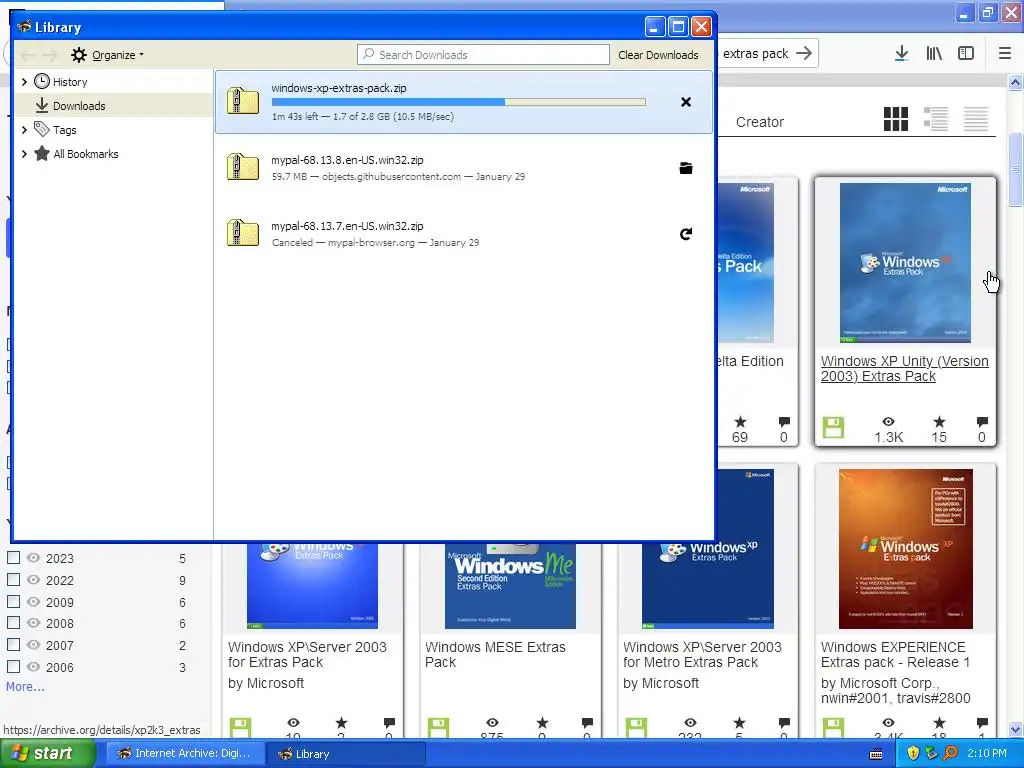Click the software floppy icon on Unity card
1024x768 pixels.
coord(833,428)
